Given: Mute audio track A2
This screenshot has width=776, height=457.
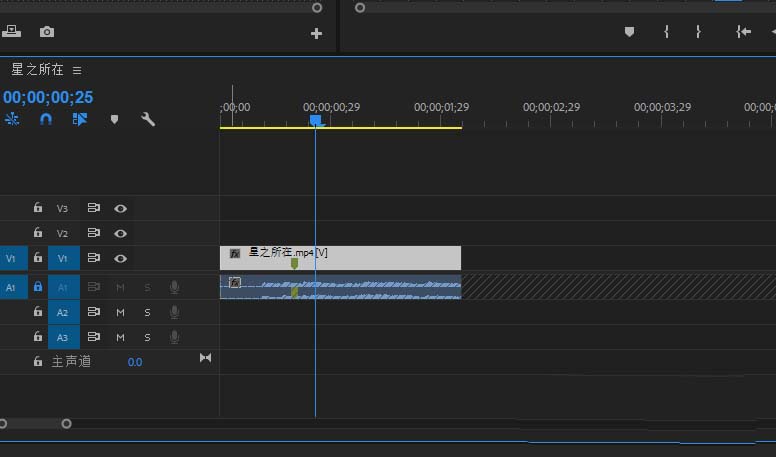Looking at the screenshot, I should [120, 312].
